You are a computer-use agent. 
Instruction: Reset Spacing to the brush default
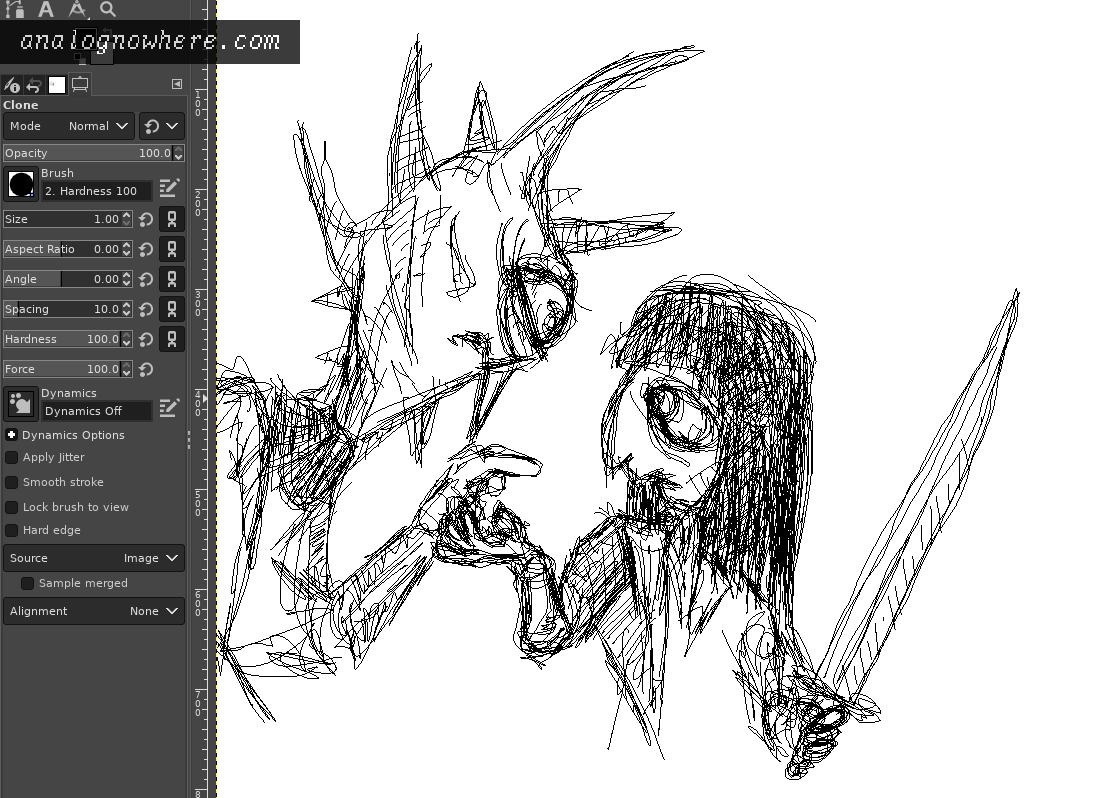coord(146,309)
